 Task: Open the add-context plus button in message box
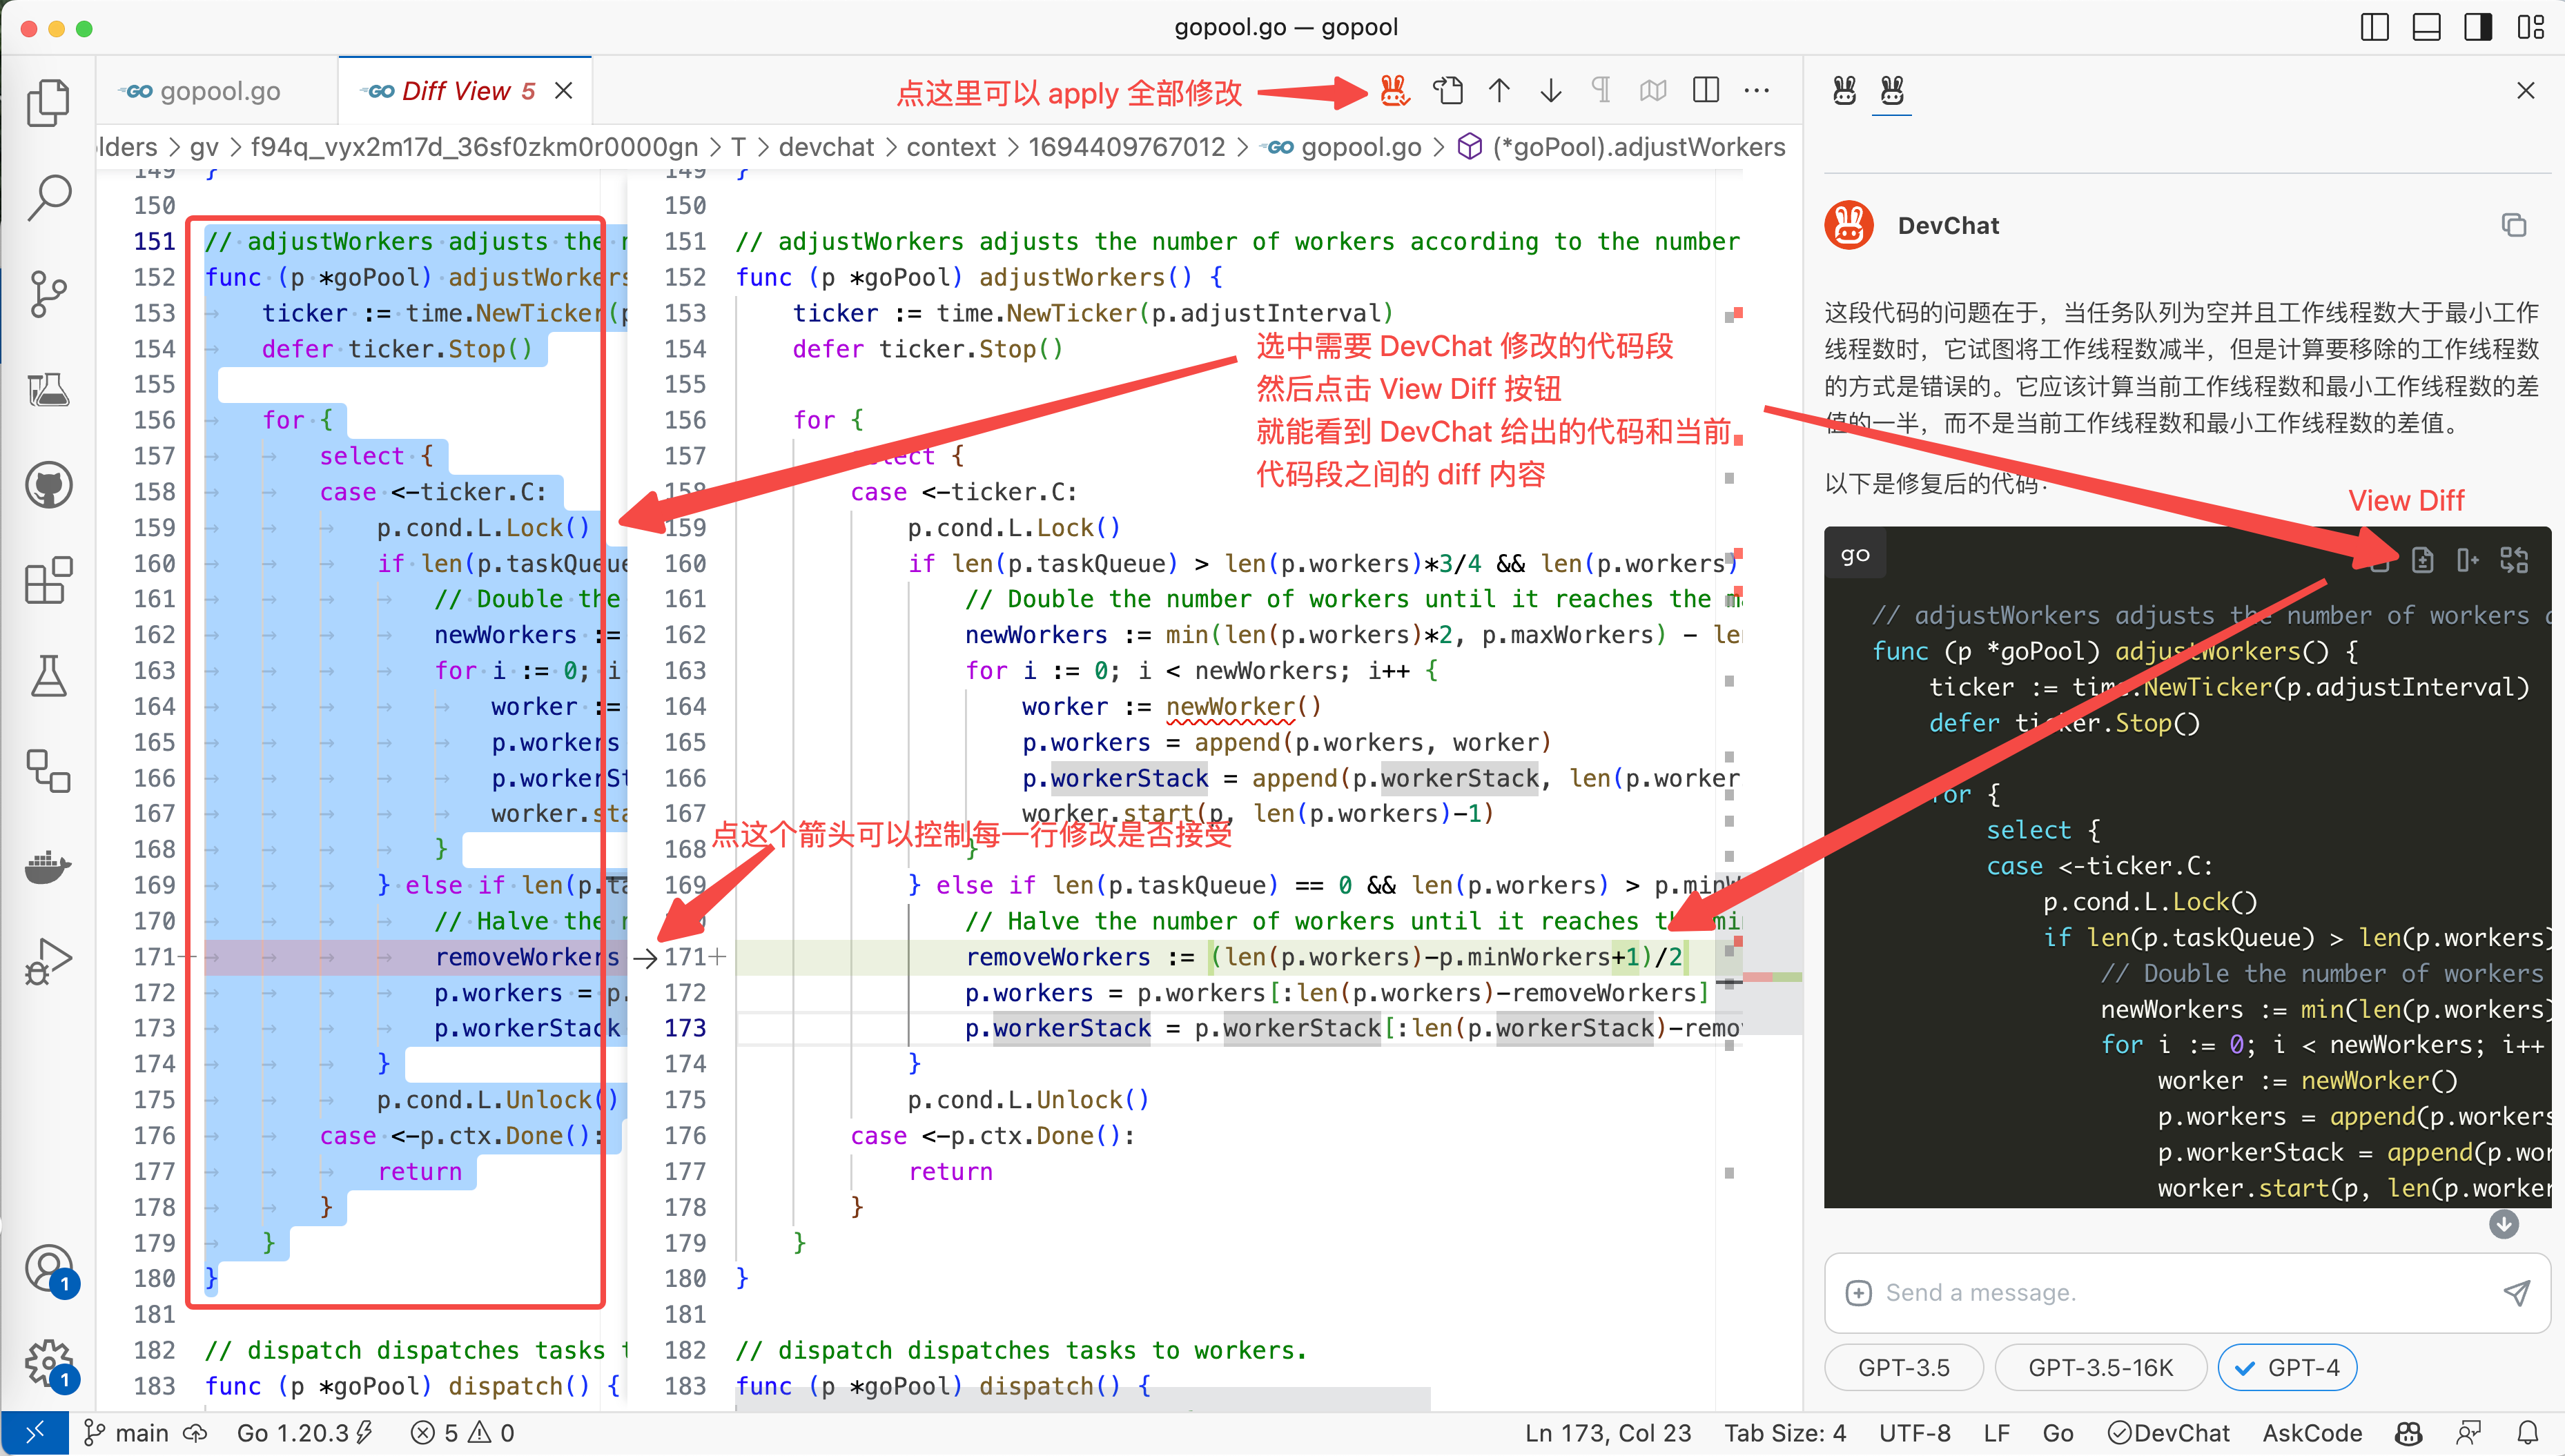click(x=1858, y=1293)
